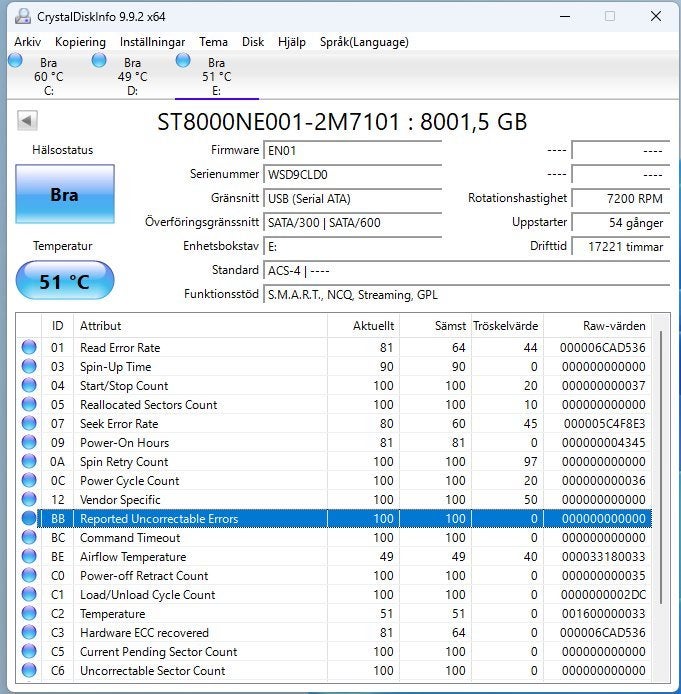Click status orb for Power-off Retract Count

pos(29,575)
